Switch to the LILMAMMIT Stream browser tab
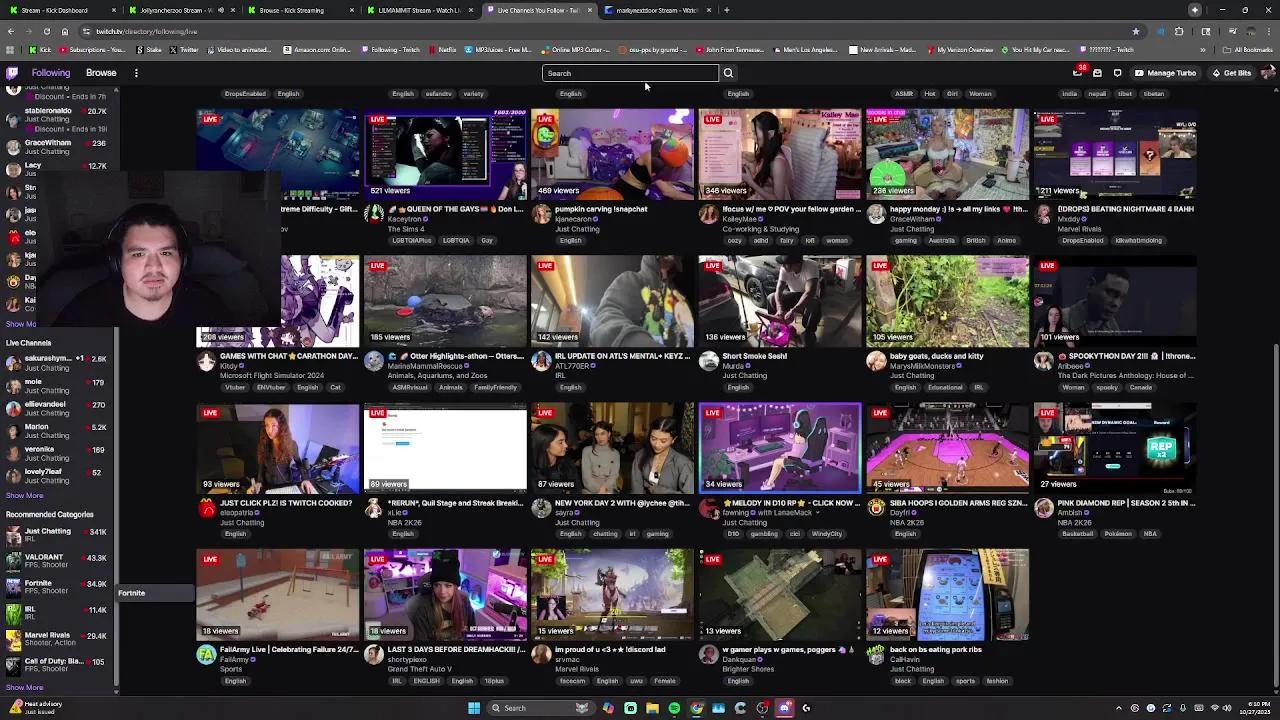 click(x=420, y=10)
